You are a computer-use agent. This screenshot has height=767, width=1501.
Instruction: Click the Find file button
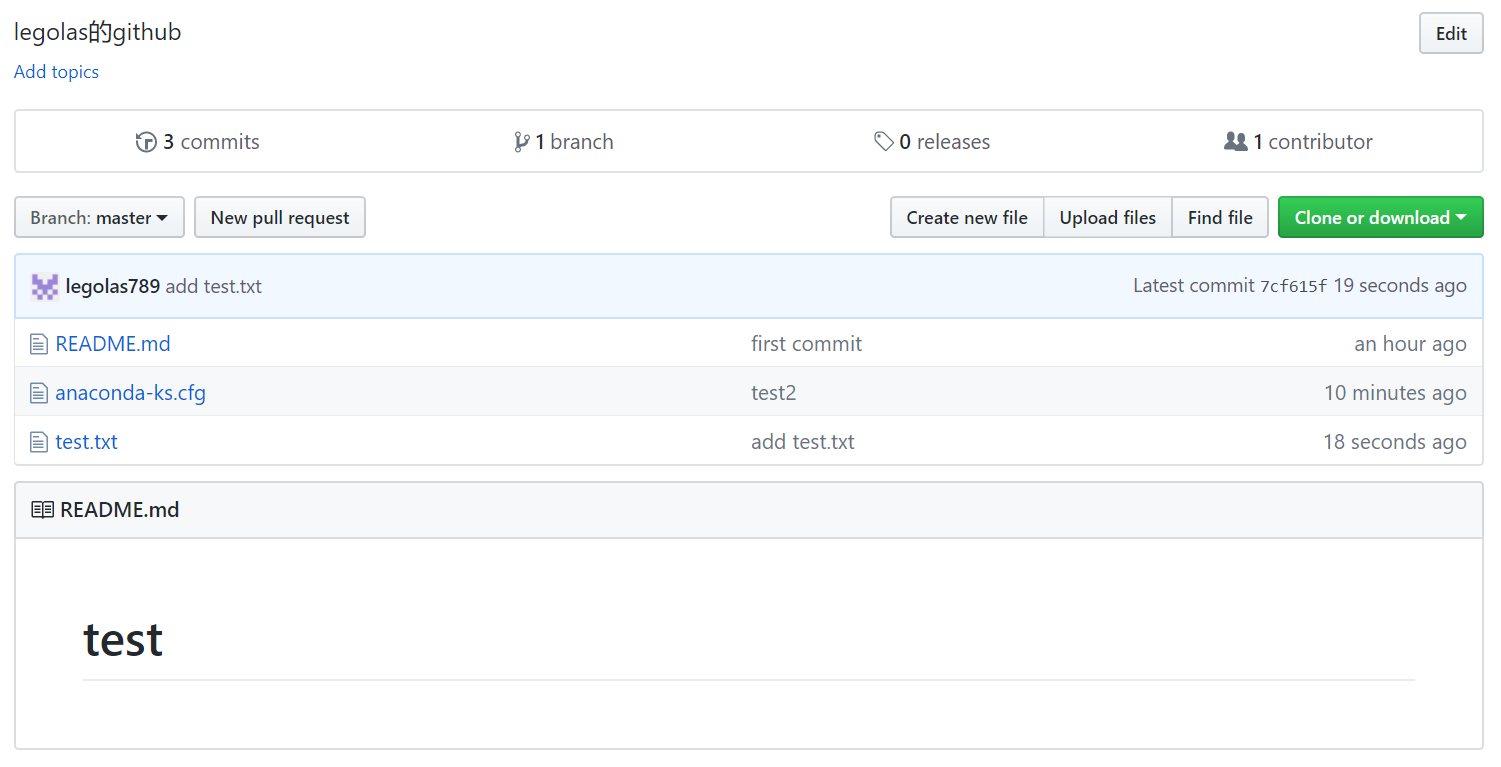coord(1220,217)
